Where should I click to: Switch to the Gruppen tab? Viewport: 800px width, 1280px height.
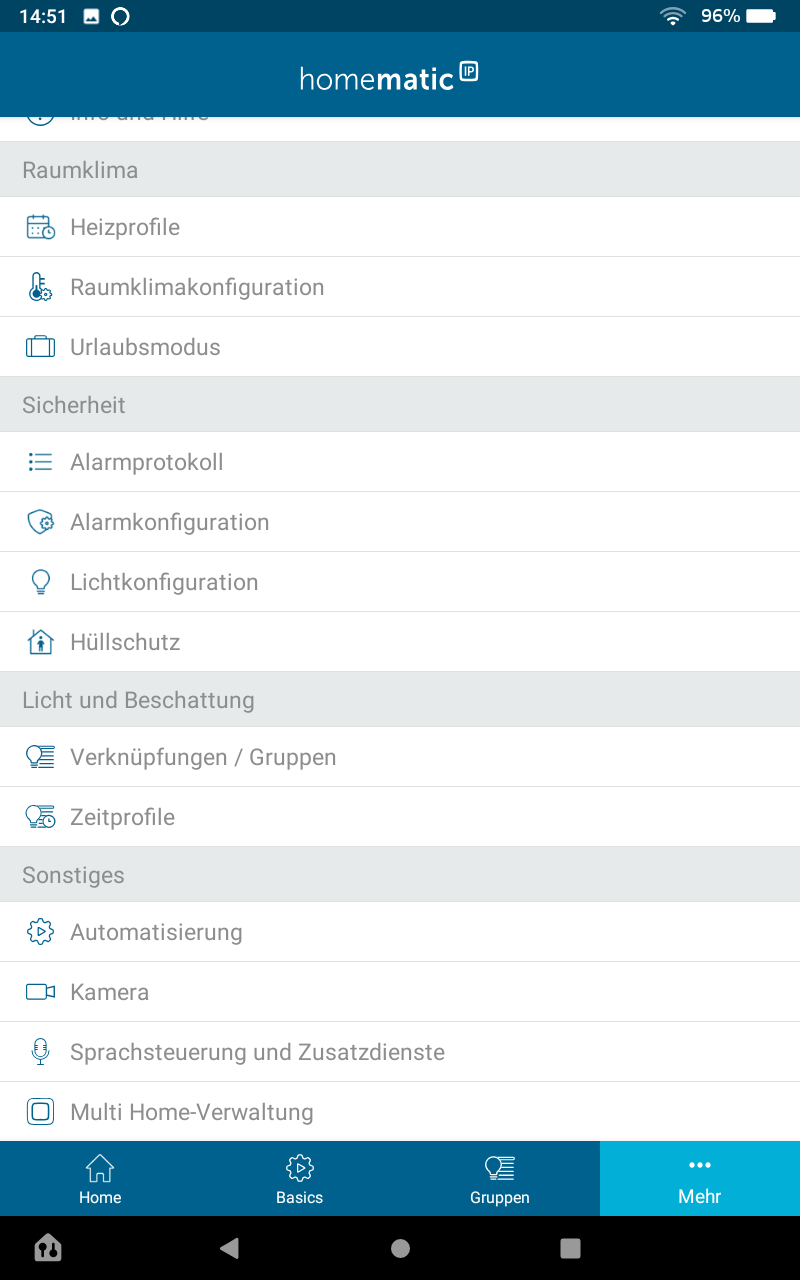[x=500, y=1179]
